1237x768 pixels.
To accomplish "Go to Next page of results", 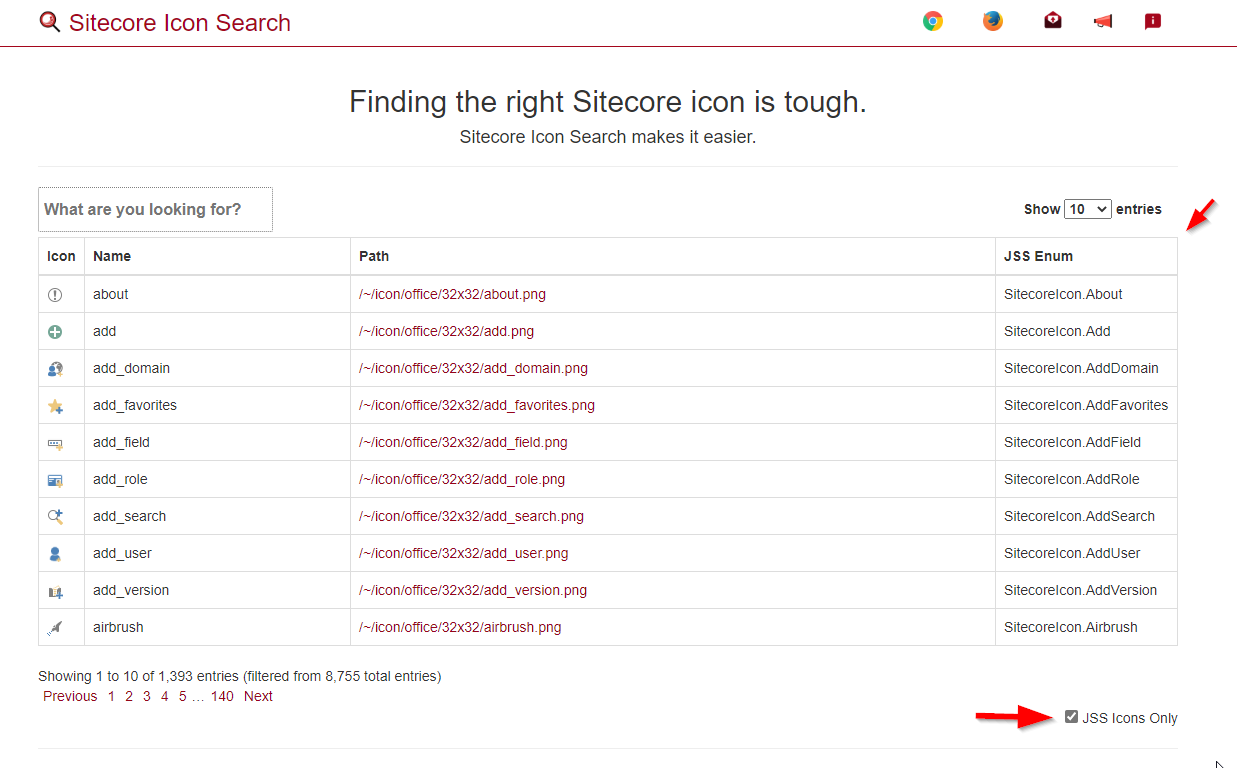I will point(258,696).
